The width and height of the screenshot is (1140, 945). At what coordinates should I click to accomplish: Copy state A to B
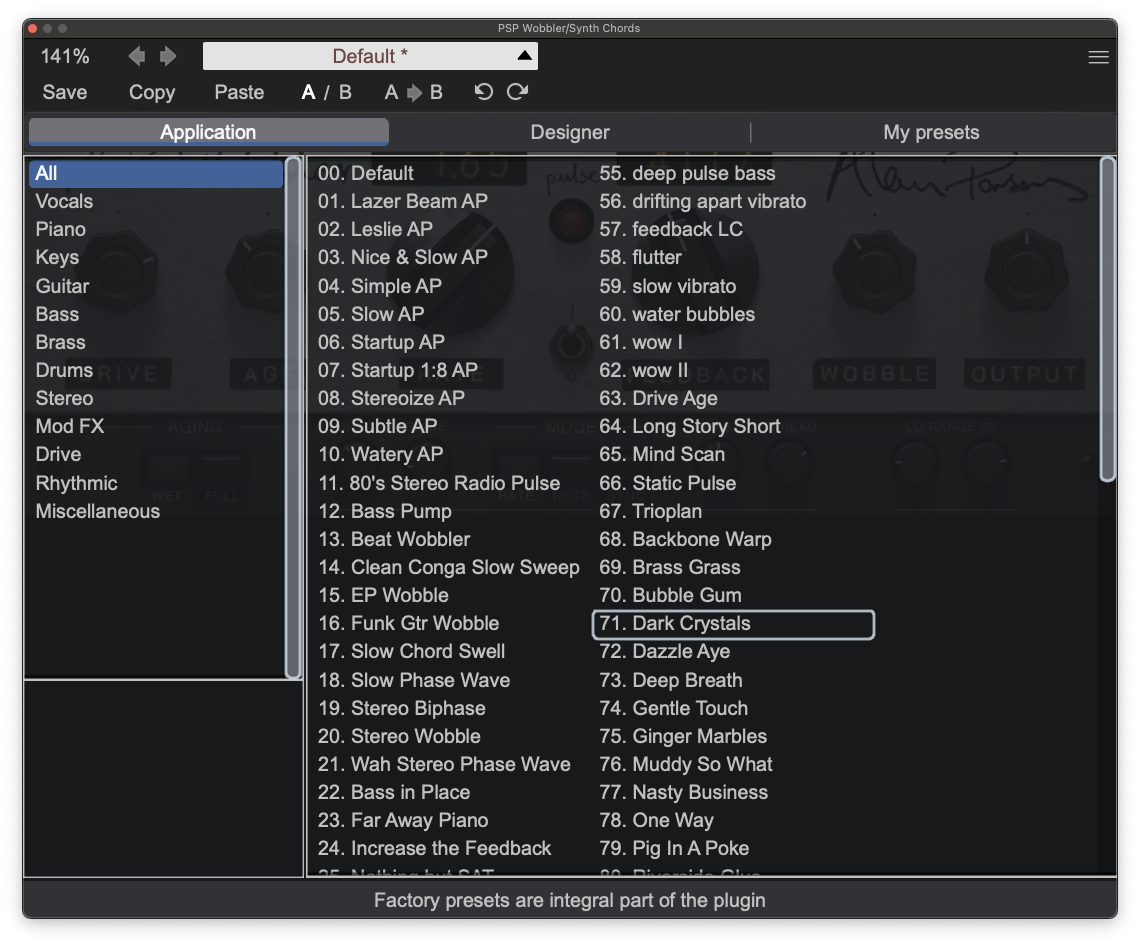413,92
